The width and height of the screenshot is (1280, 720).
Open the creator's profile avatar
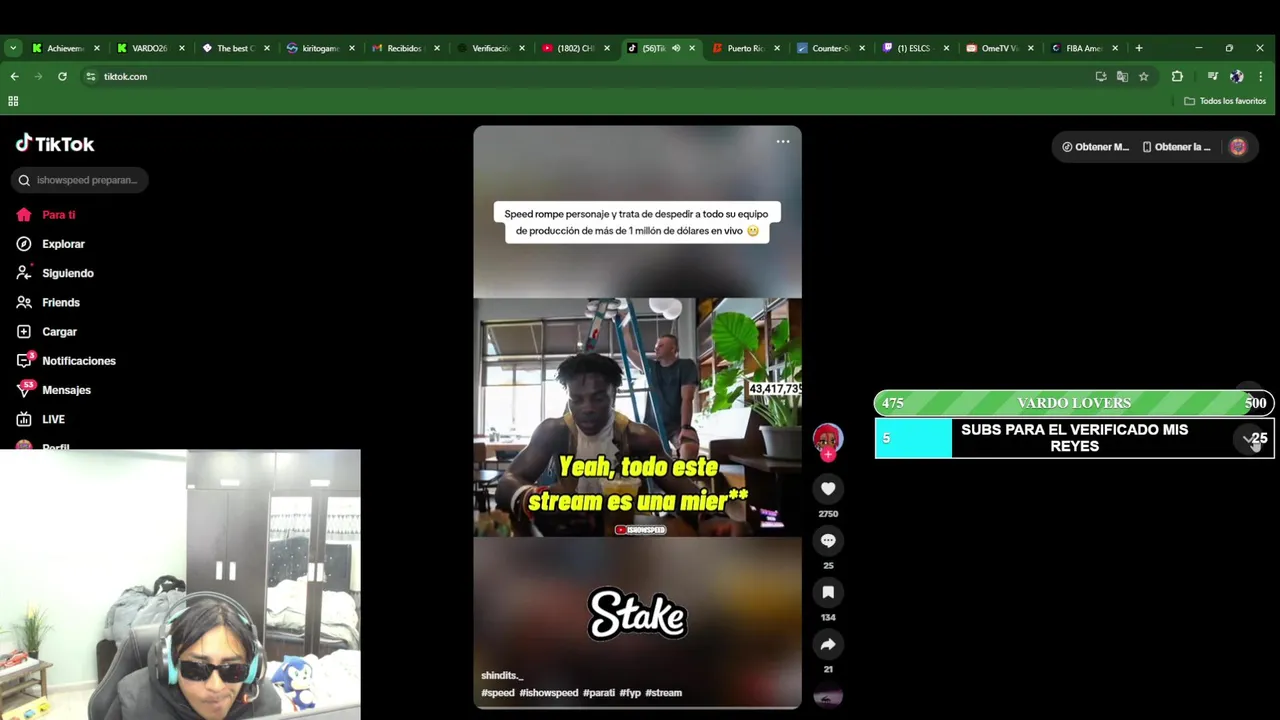pos(827,437)
